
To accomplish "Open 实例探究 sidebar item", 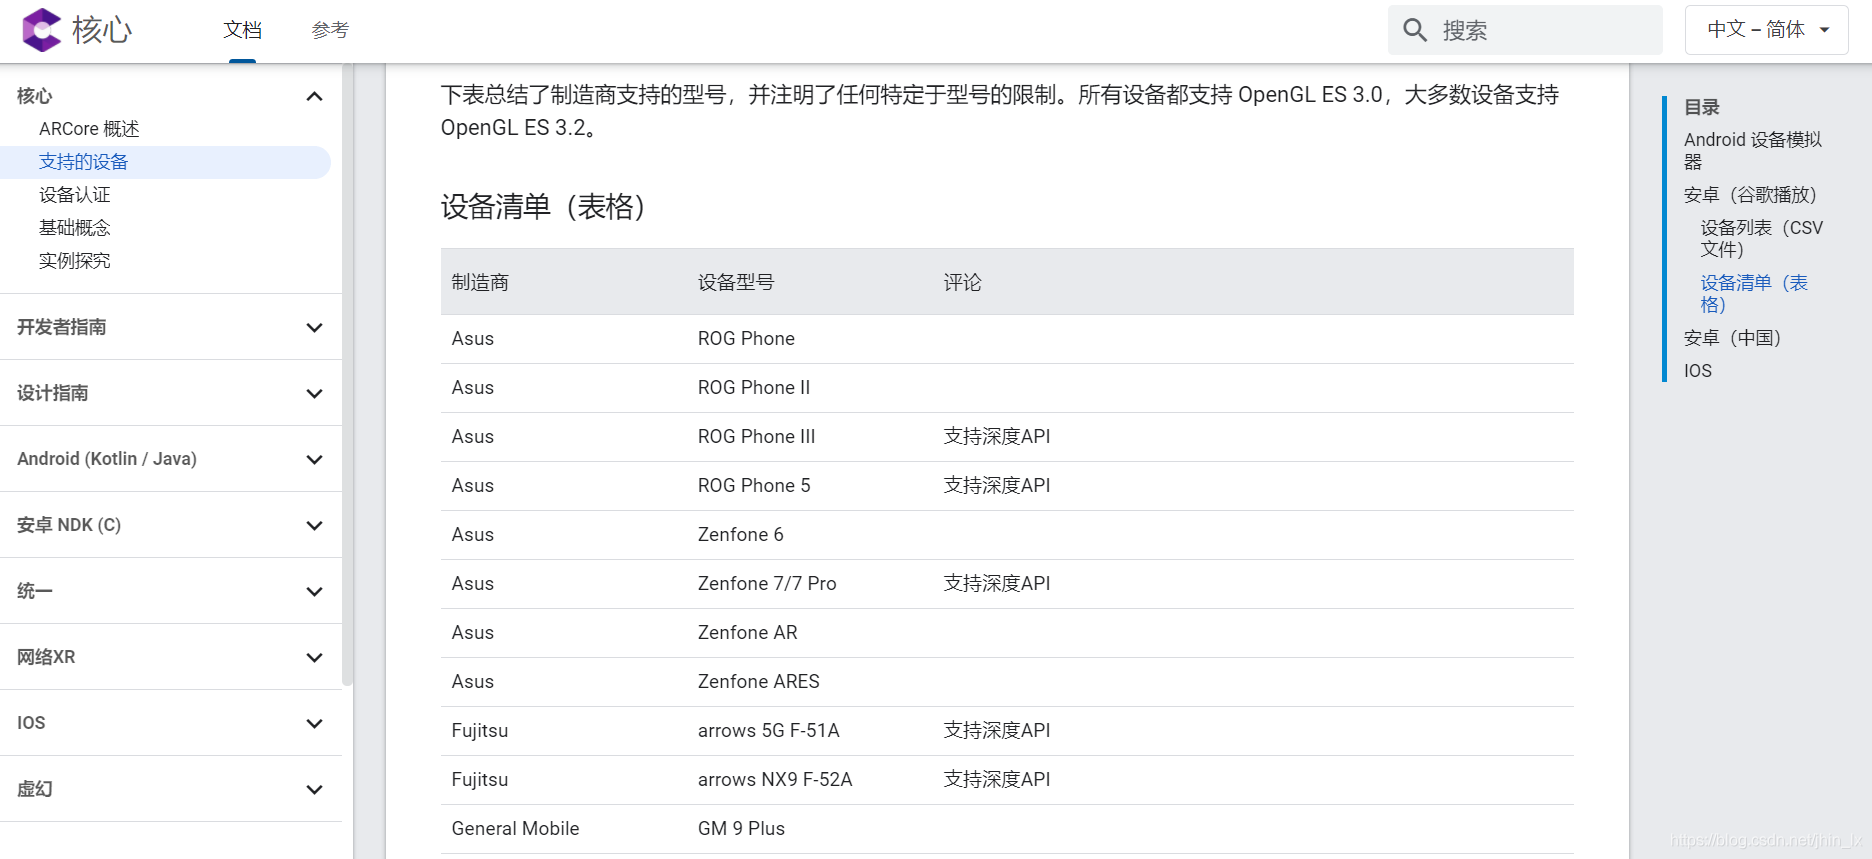I will [x=75, y=261].
